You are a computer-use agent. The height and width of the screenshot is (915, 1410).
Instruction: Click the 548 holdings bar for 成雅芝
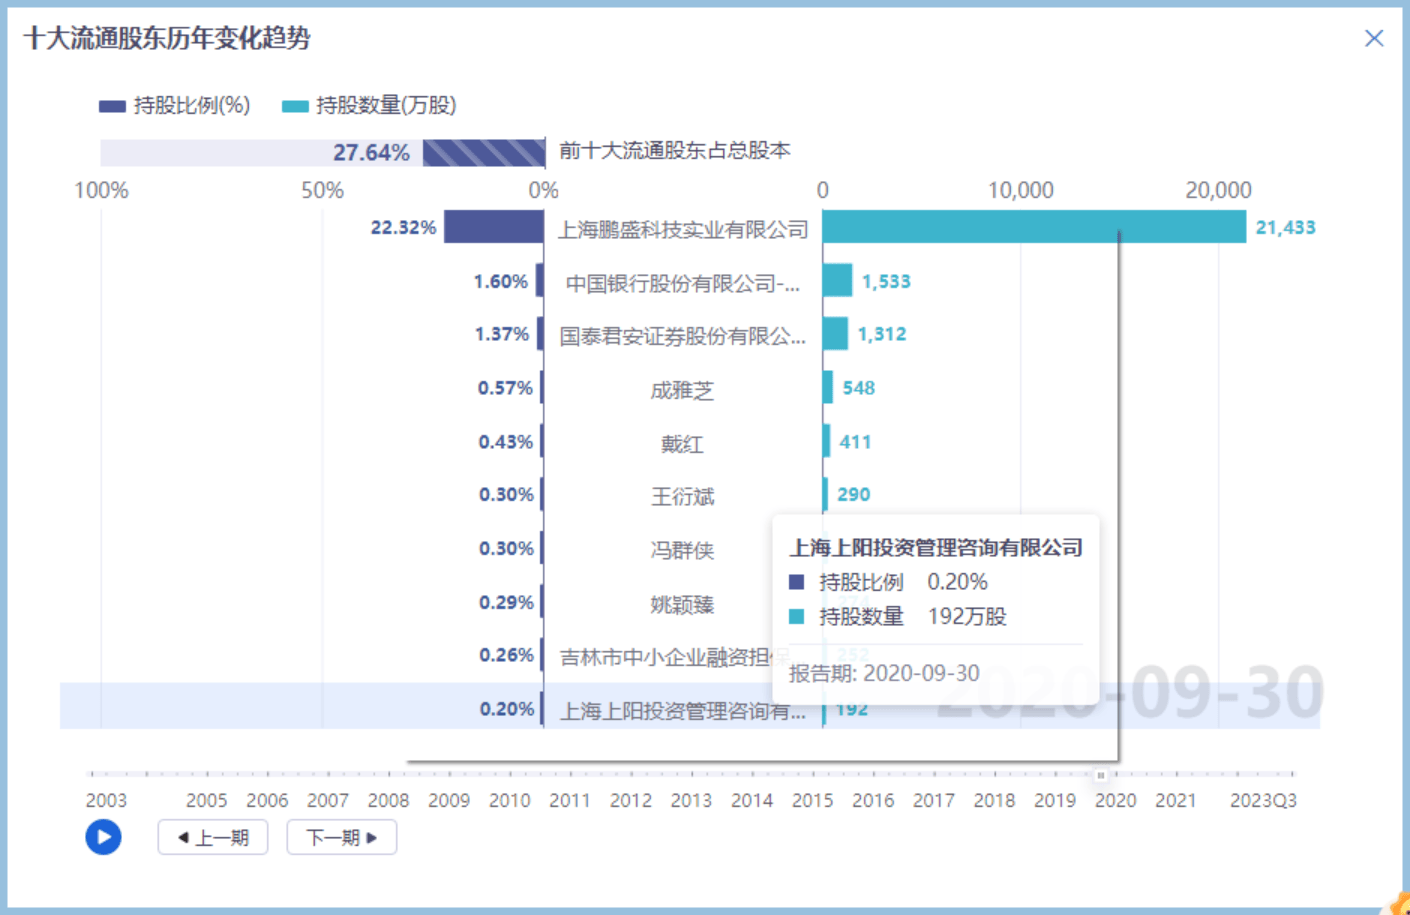pos(828,387)
